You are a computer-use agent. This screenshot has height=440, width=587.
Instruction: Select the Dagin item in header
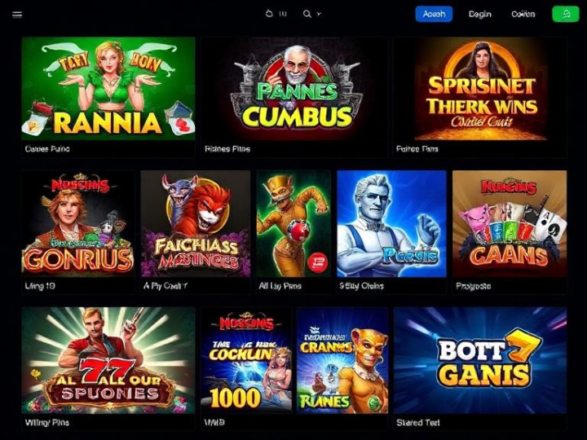point(480,14)
